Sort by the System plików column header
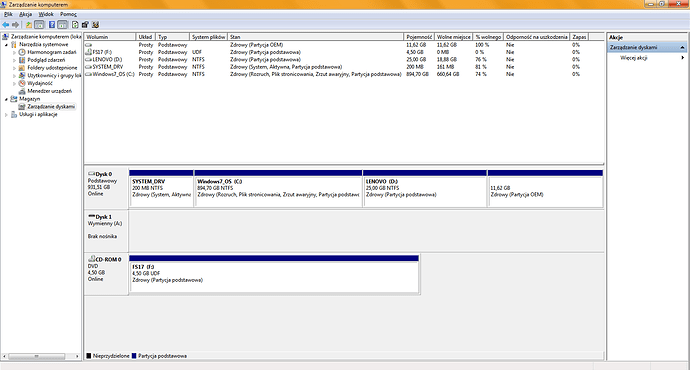This screenshot has height=370, width=690. click(x=209, y=37)
